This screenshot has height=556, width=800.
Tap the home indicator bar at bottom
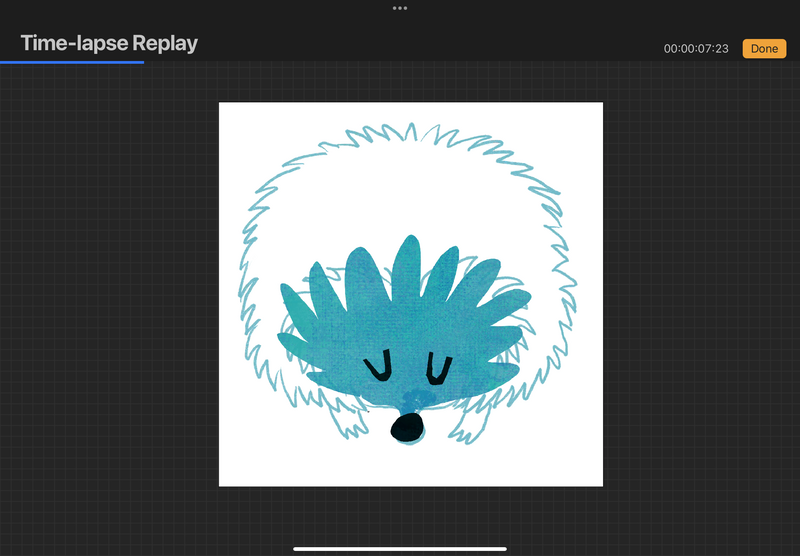400,548
